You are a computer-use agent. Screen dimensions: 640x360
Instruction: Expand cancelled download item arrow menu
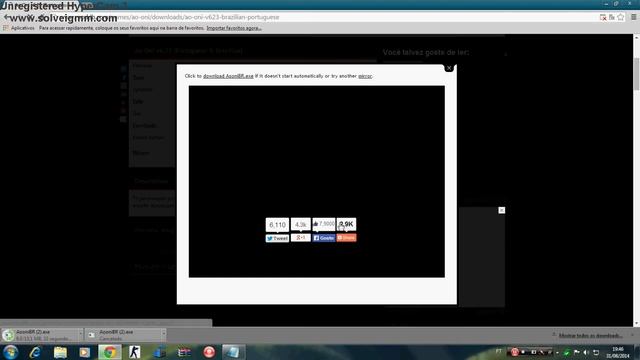click(163, 335)
